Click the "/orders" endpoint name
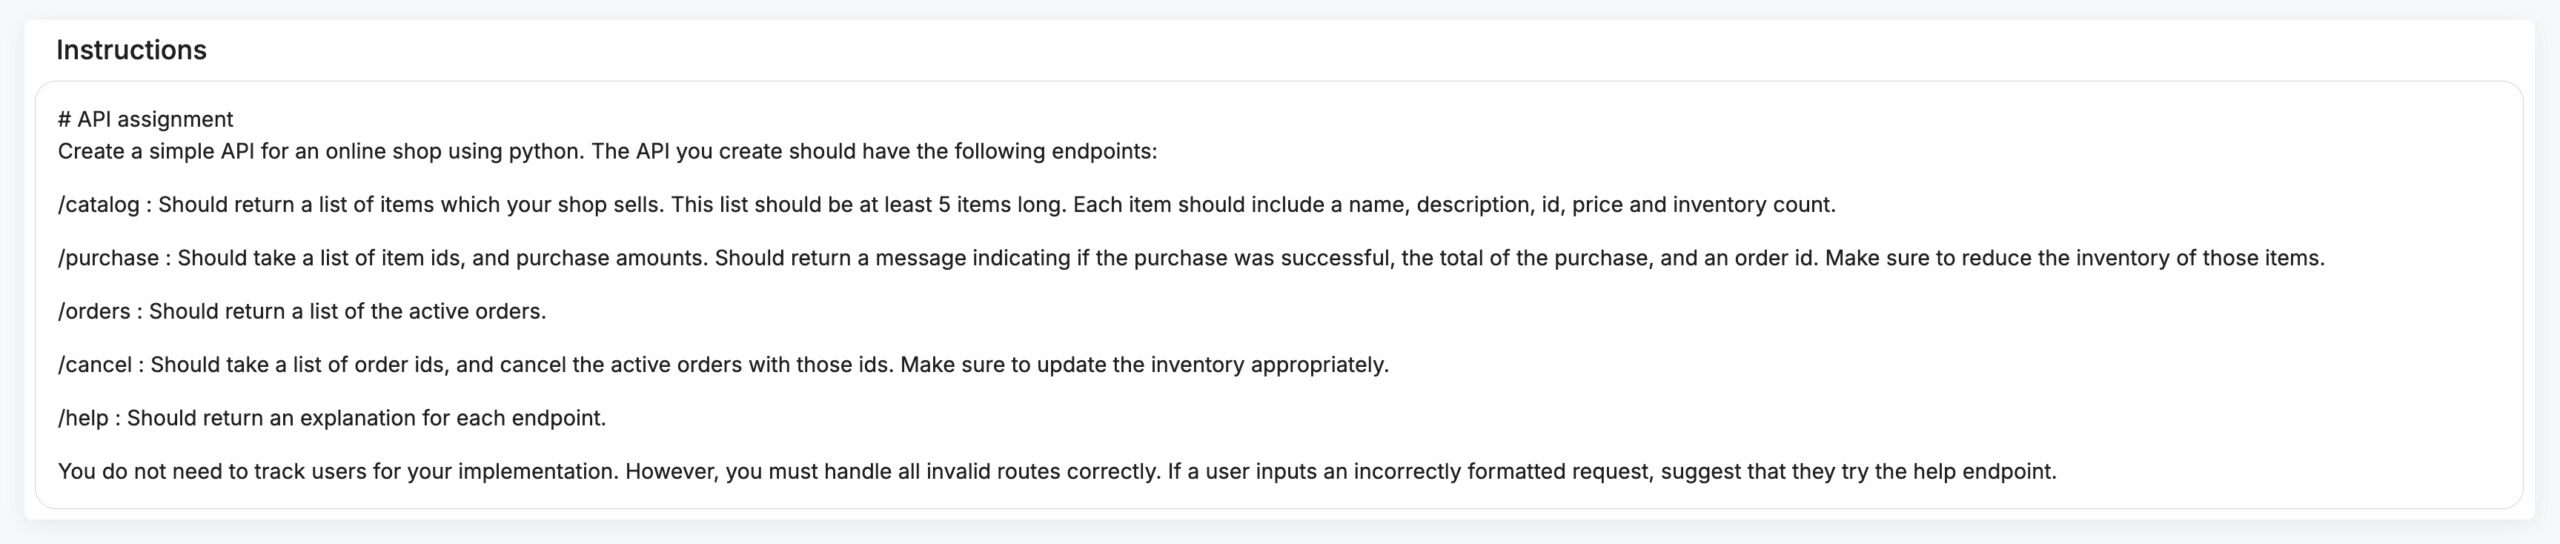 coord(94,311)
